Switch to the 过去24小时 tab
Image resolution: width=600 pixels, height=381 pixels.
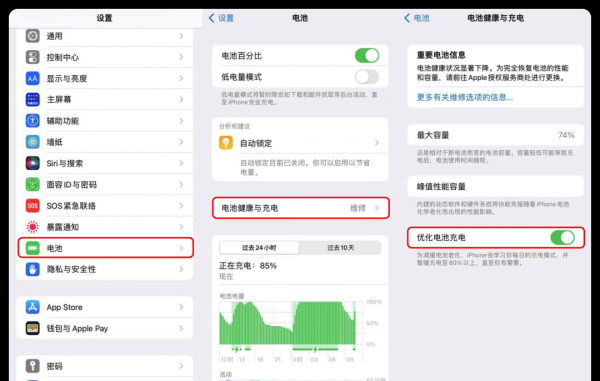259,248
